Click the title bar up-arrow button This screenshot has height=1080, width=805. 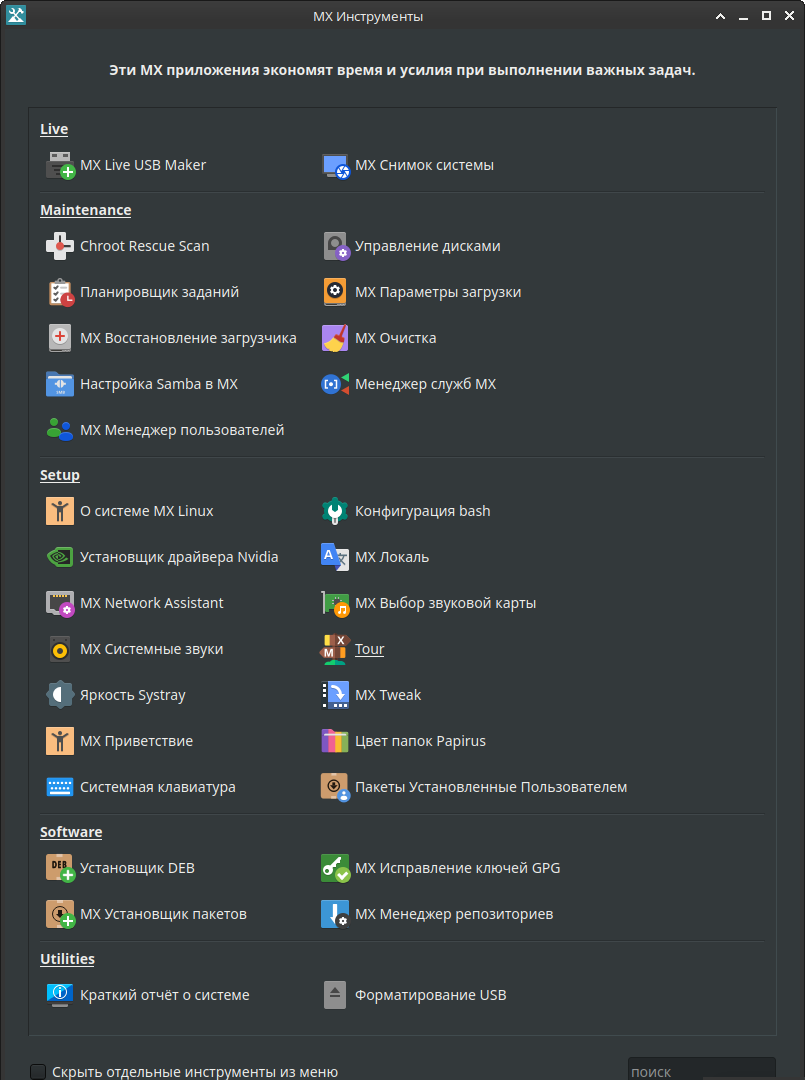(720, 16)
